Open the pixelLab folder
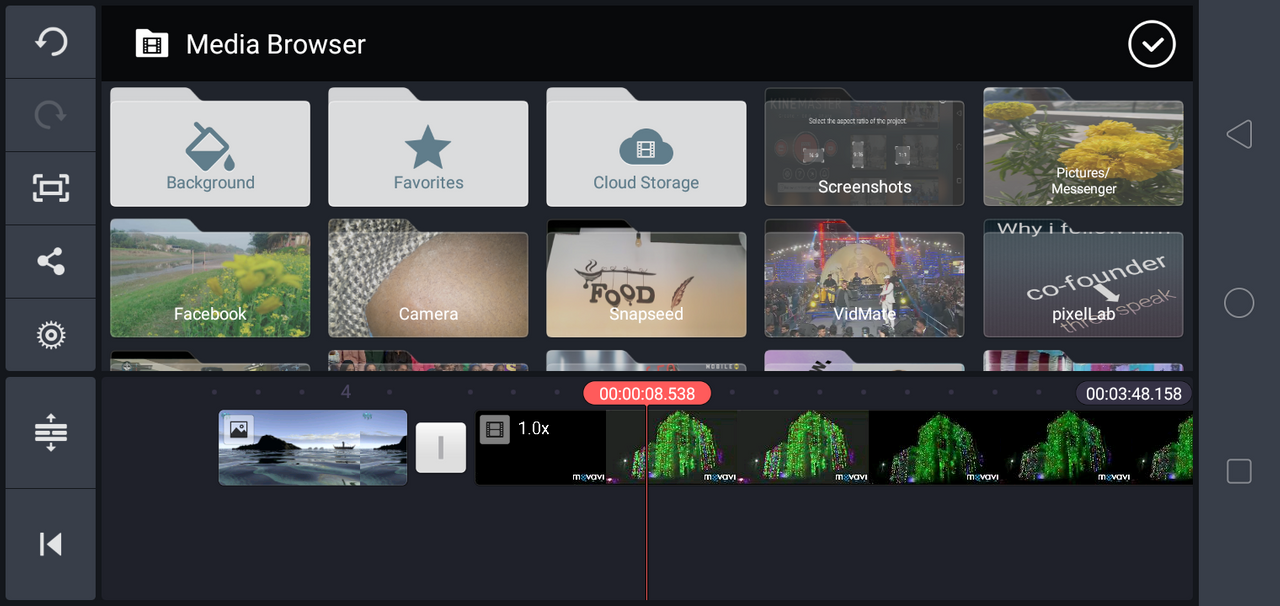Image resolution: width=1280 pixels, height=606 pixels. pos(1083,278)
